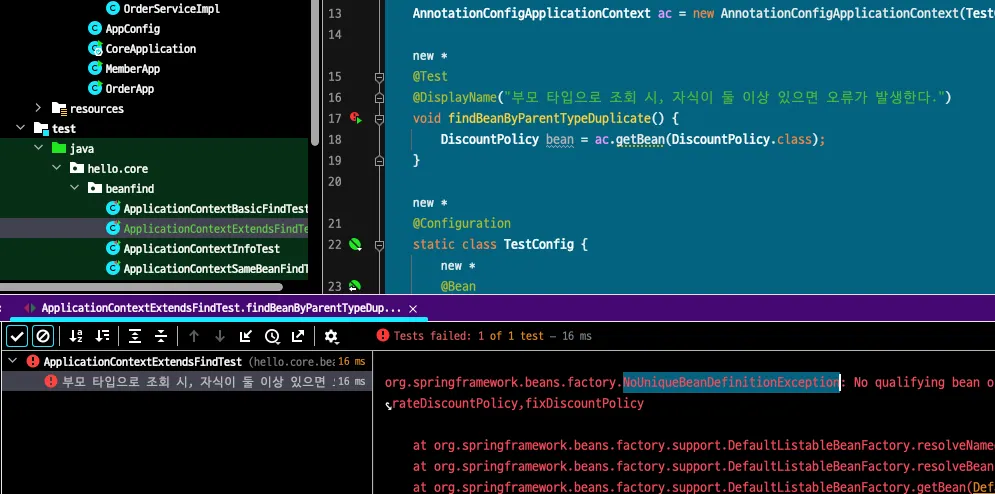Viewport: 995px width, 494px height.
Task: Toggle Show Passed tests checkmark button
Action: (x=17, y=336)
